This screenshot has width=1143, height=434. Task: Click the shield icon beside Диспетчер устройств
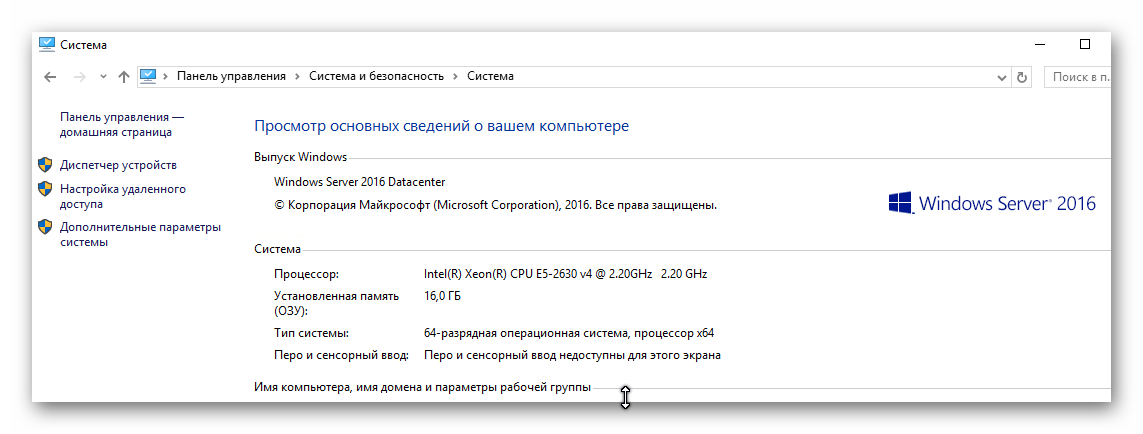pyautogui.click(x=45, y=165)
